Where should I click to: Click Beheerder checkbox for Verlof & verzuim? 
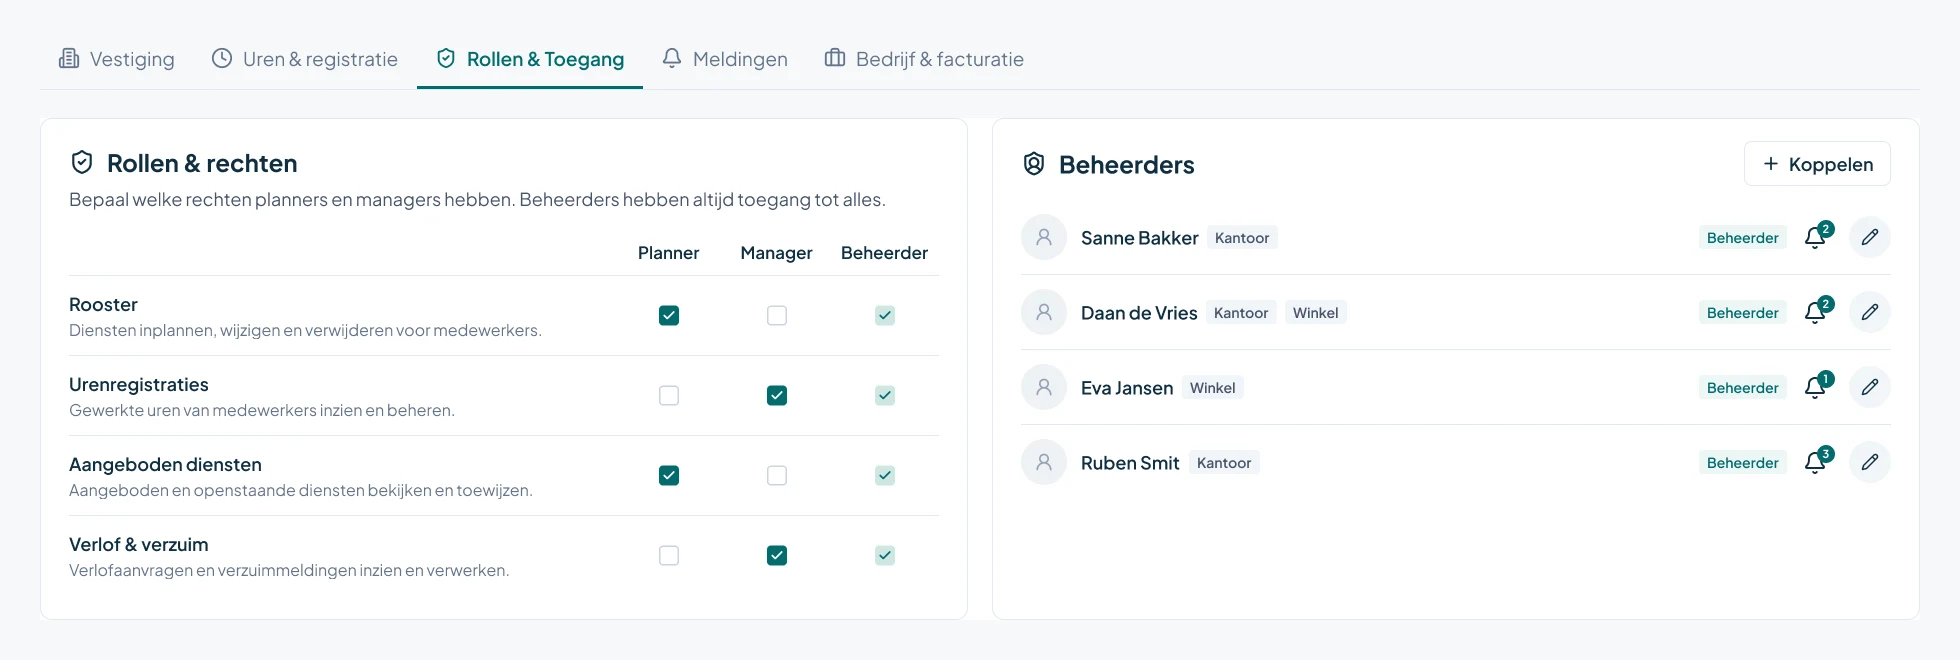[885, 555]
